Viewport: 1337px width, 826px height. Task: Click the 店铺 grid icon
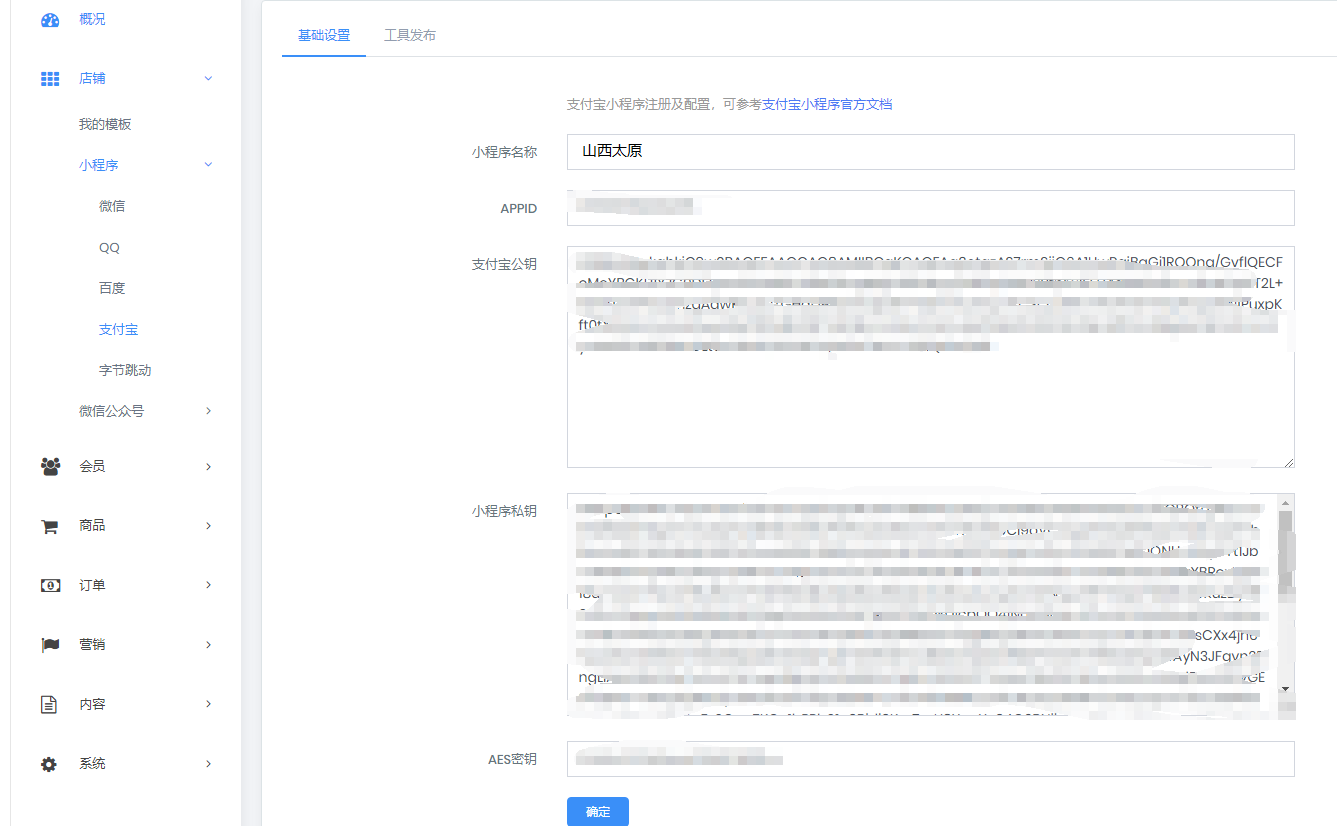click(x=50, y=79)
